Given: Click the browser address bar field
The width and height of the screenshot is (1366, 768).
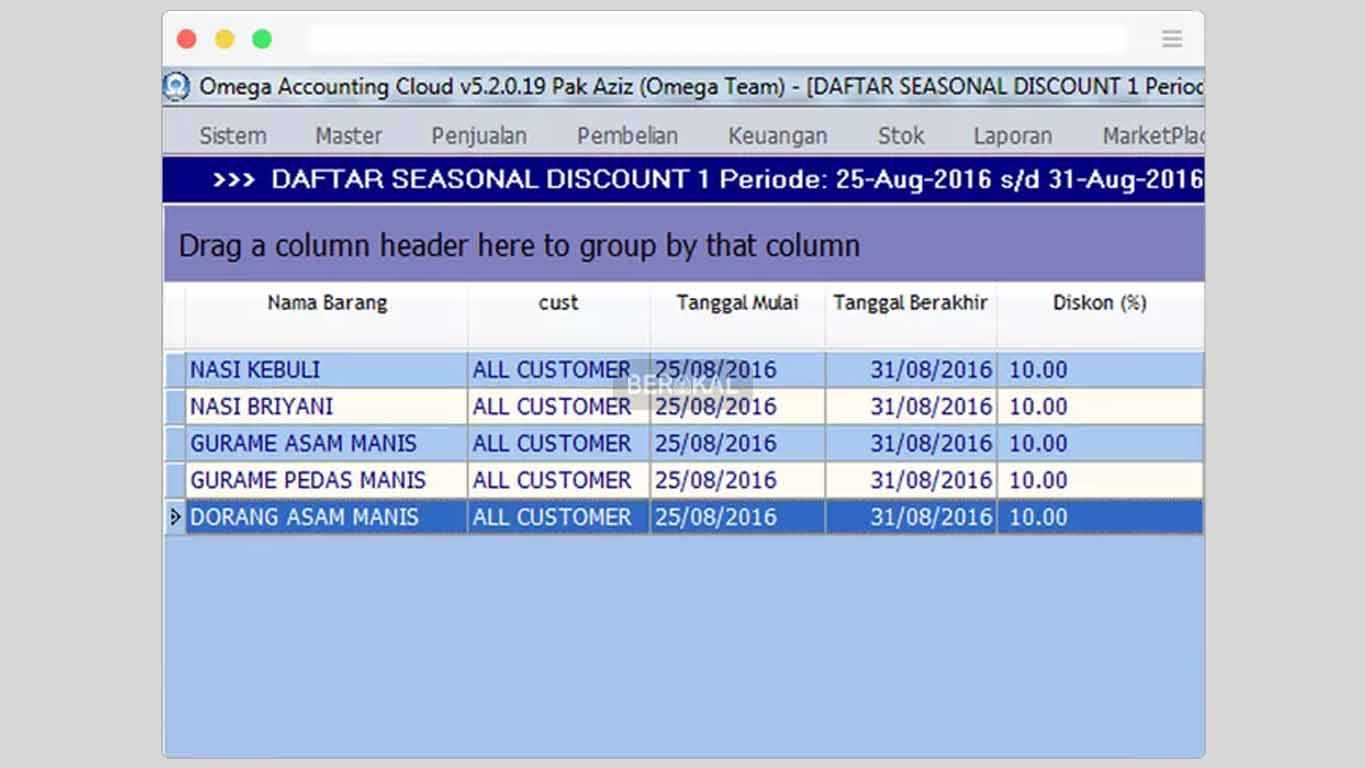Looking at the screenshot, I should click(716, 38).
